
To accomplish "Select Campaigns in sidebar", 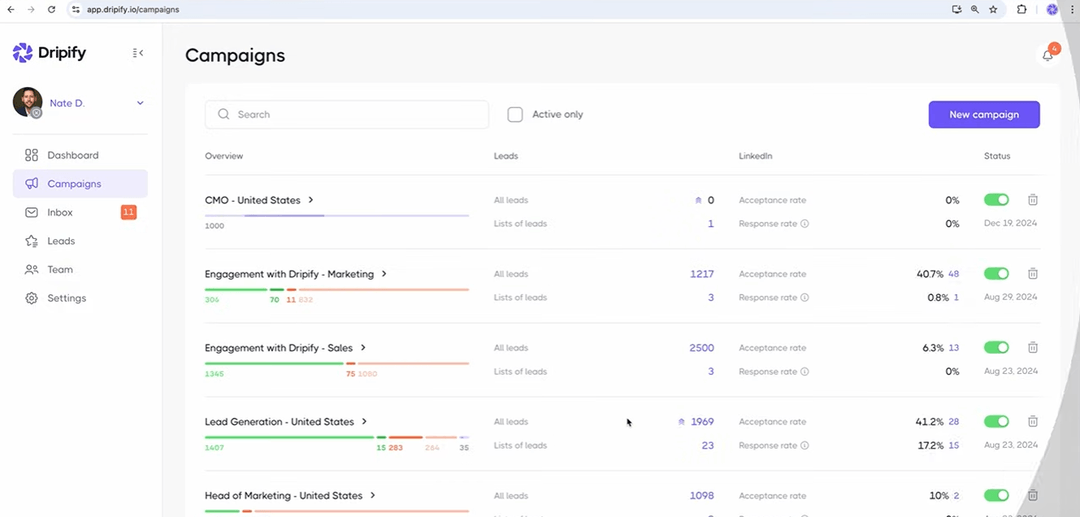I will point(80,184).
